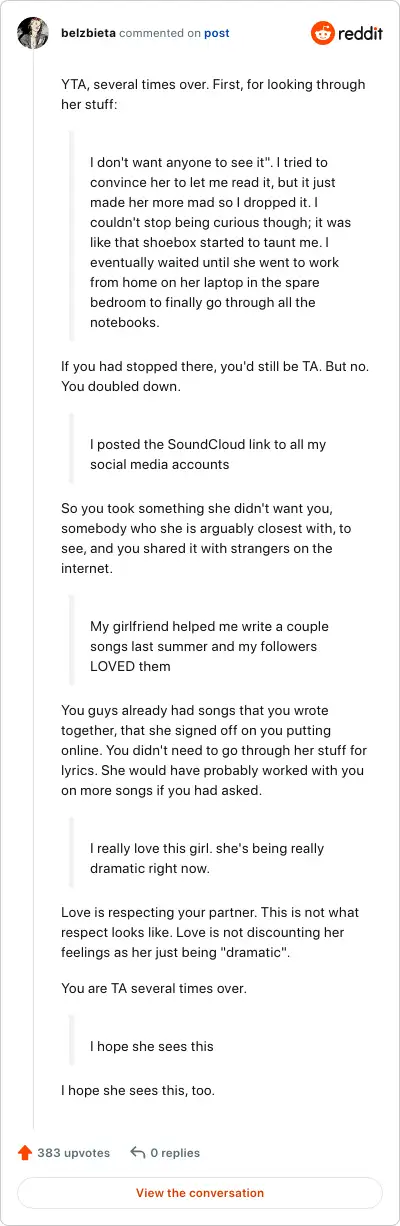The height and width of the screenshot is (1226, 400).
Task: Open "View the conversation" button
Action: coord(200,1193)
